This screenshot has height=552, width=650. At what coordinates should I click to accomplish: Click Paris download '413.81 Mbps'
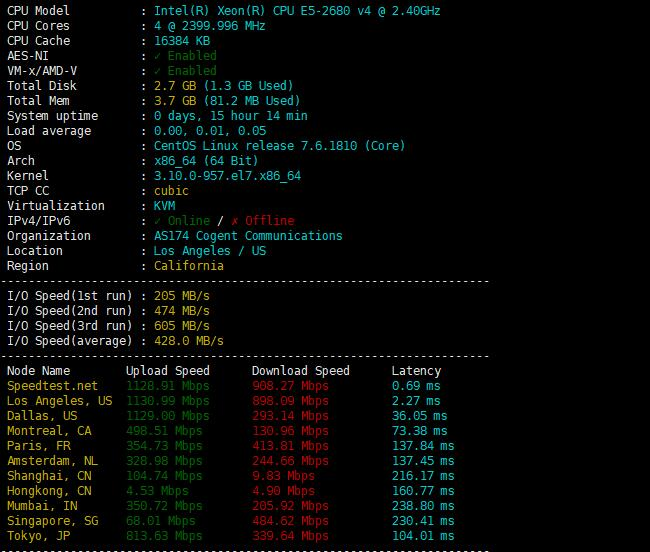[x=290, y=445]
